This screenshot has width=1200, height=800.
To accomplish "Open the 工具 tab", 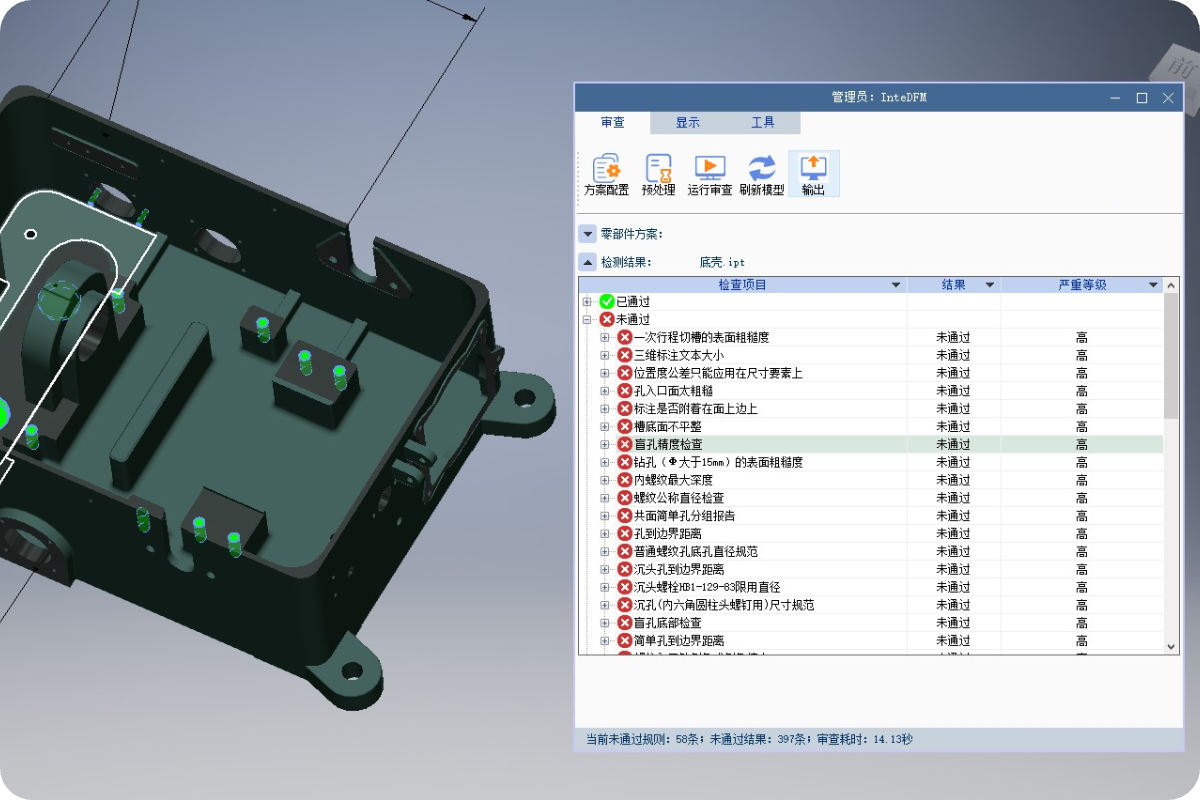I will click(762, 122).
